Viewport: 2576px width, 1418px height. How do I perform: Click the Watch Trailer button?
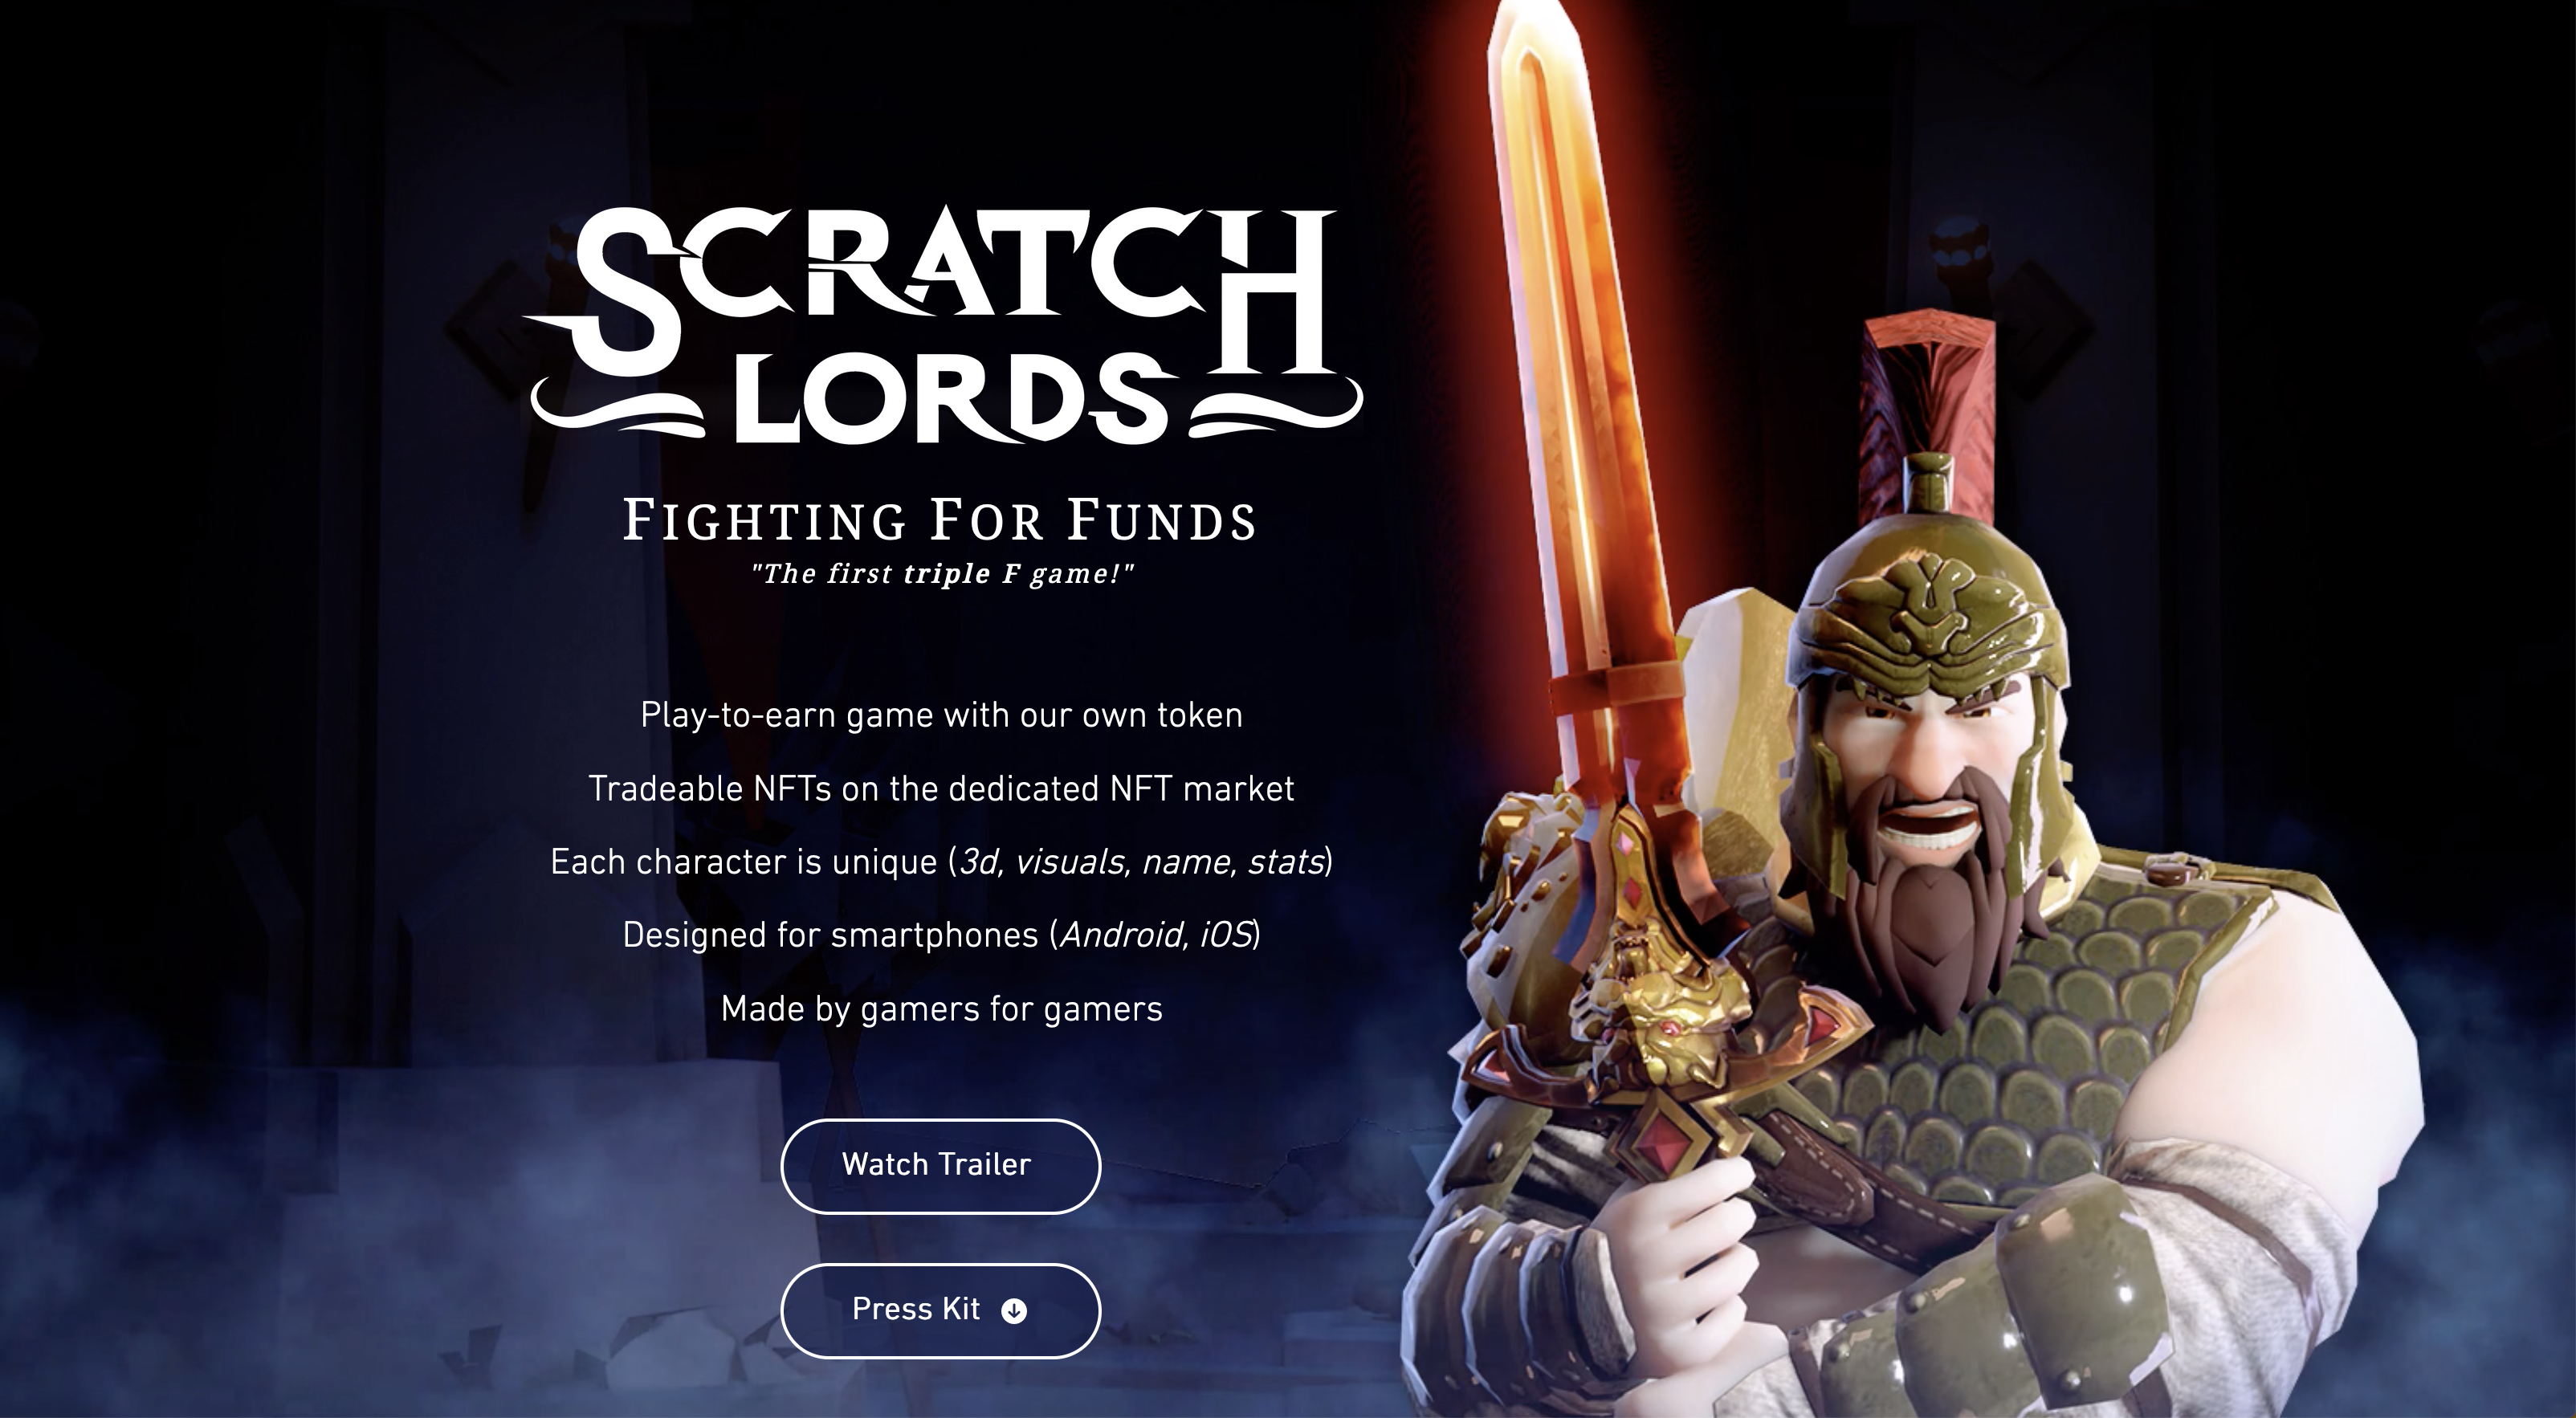pos(940,1166)
